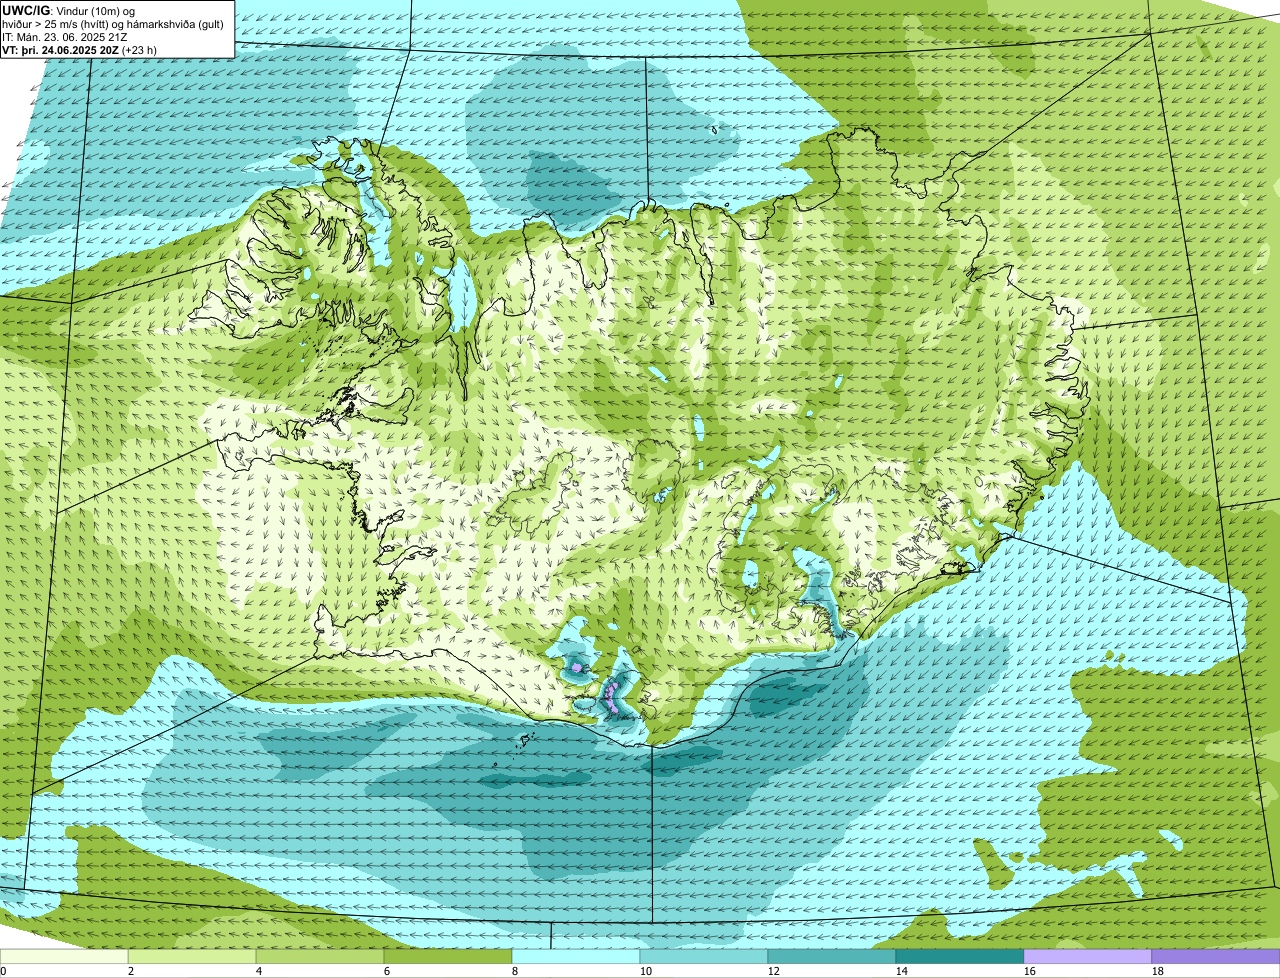Click the purple legend swatch above 18 m/s
The width and height of the screenshot is (1280, 978).
(x=1216, y=956)
